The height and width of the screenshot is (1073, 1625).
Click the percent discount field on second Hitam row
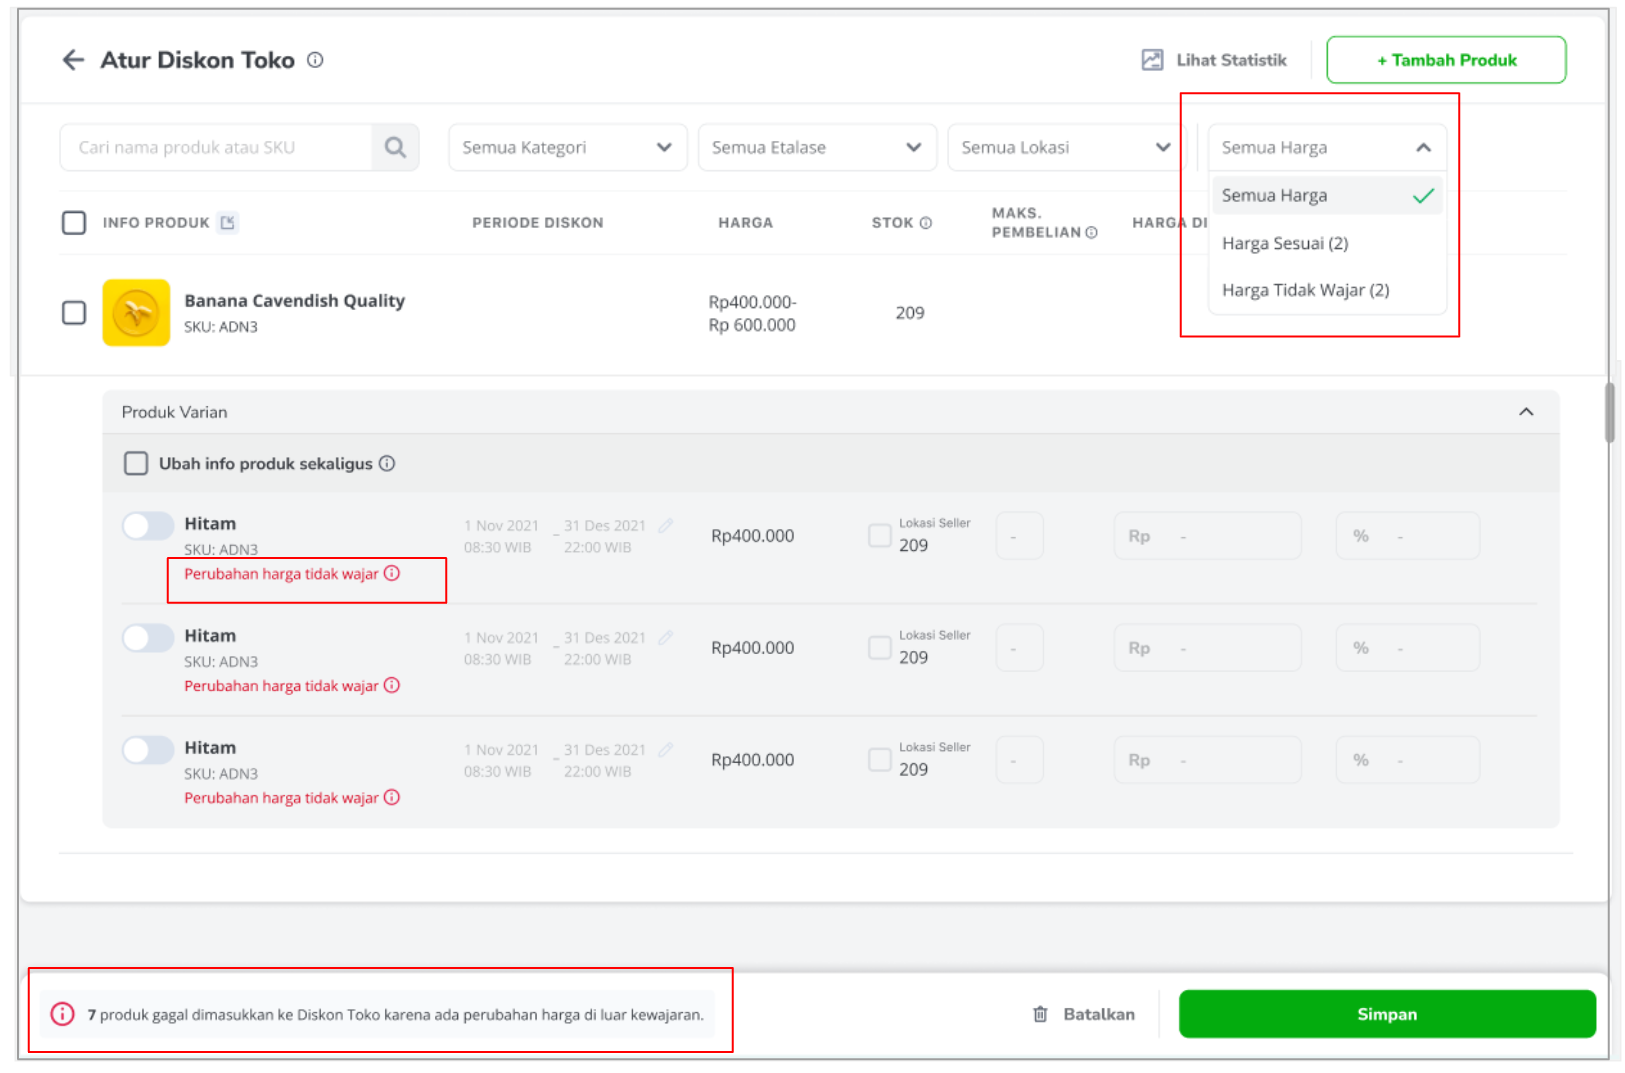coord(1408,648)
